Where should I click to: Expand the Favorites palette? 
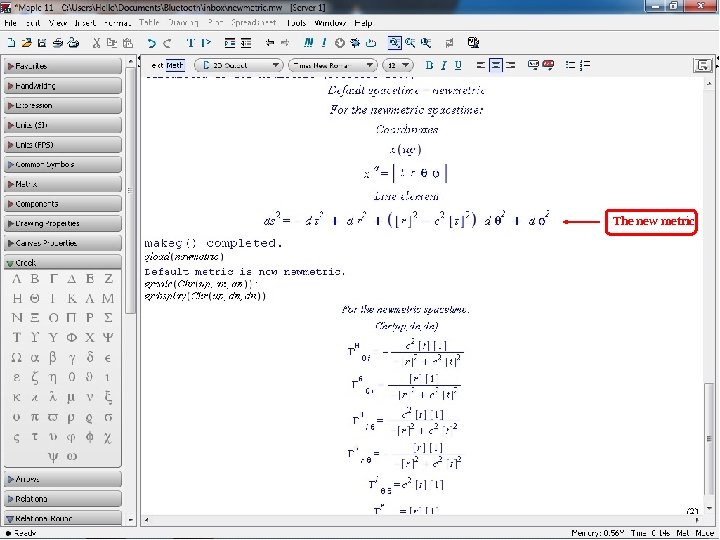click(x=63, y=66)
